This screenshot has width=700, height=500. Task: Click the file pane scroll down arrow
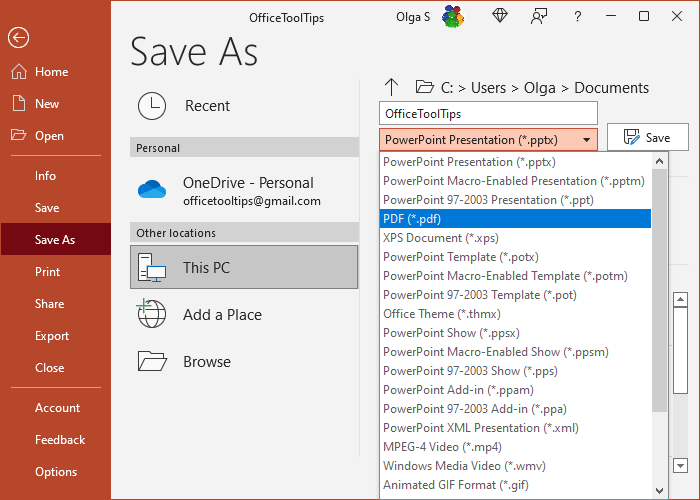[x=680, y=466]
